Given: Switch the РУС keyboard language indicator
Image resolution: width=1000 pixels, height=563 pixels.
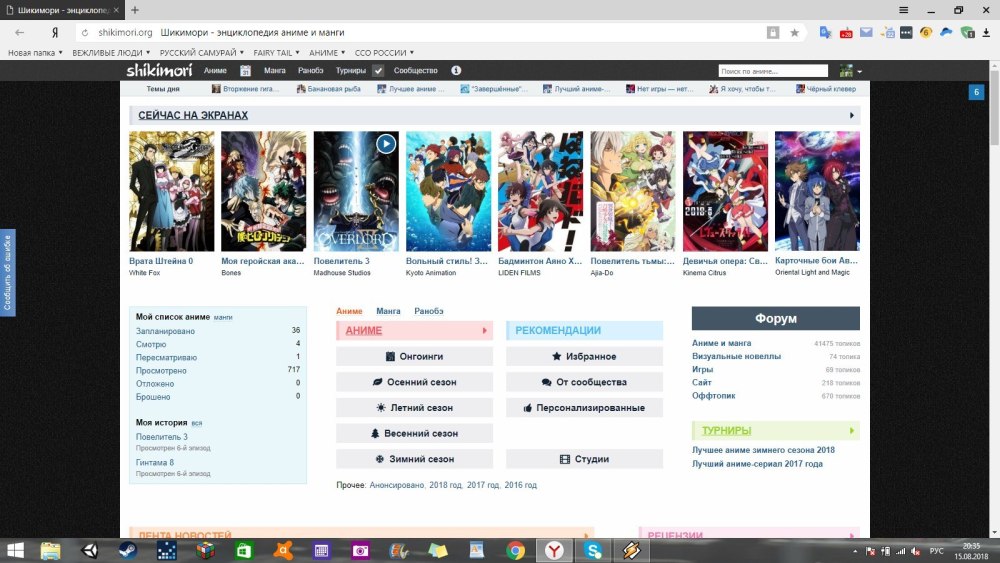Looking at the screenshot, I should tap(936, 551).
